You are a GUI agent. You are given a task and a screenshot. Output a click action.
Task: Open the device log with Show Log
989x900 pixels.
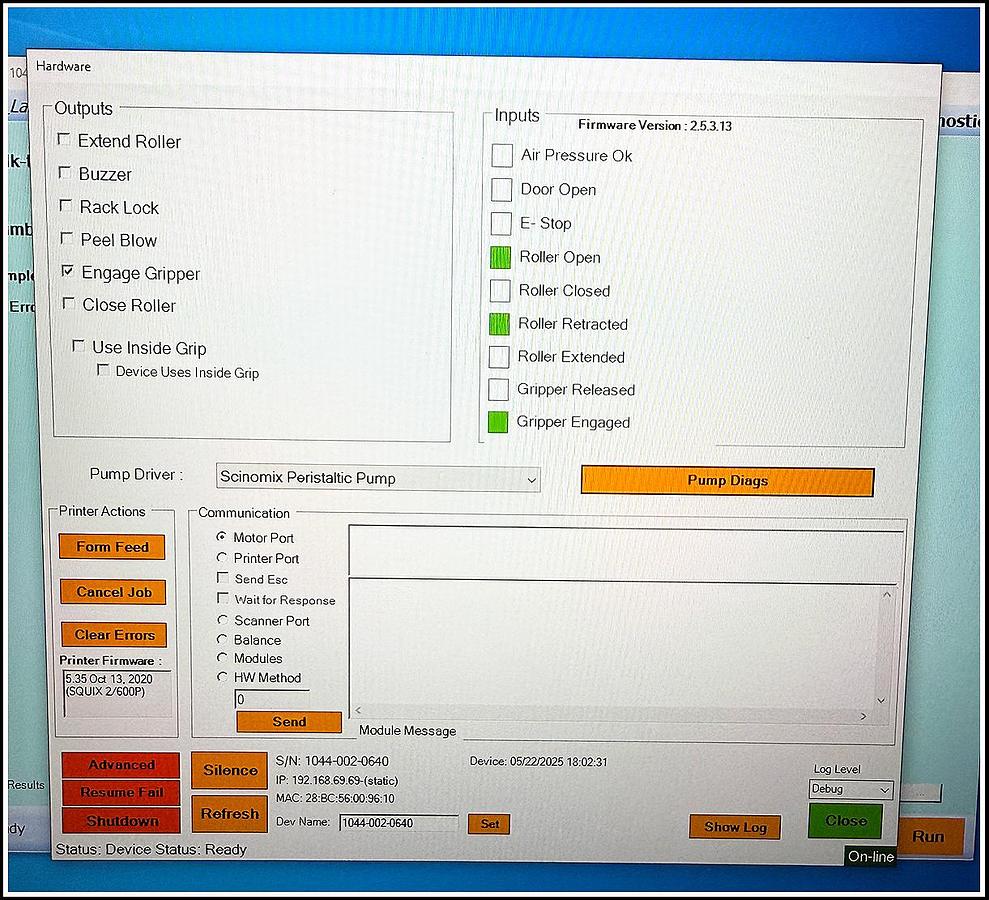(x=735, y=827)
